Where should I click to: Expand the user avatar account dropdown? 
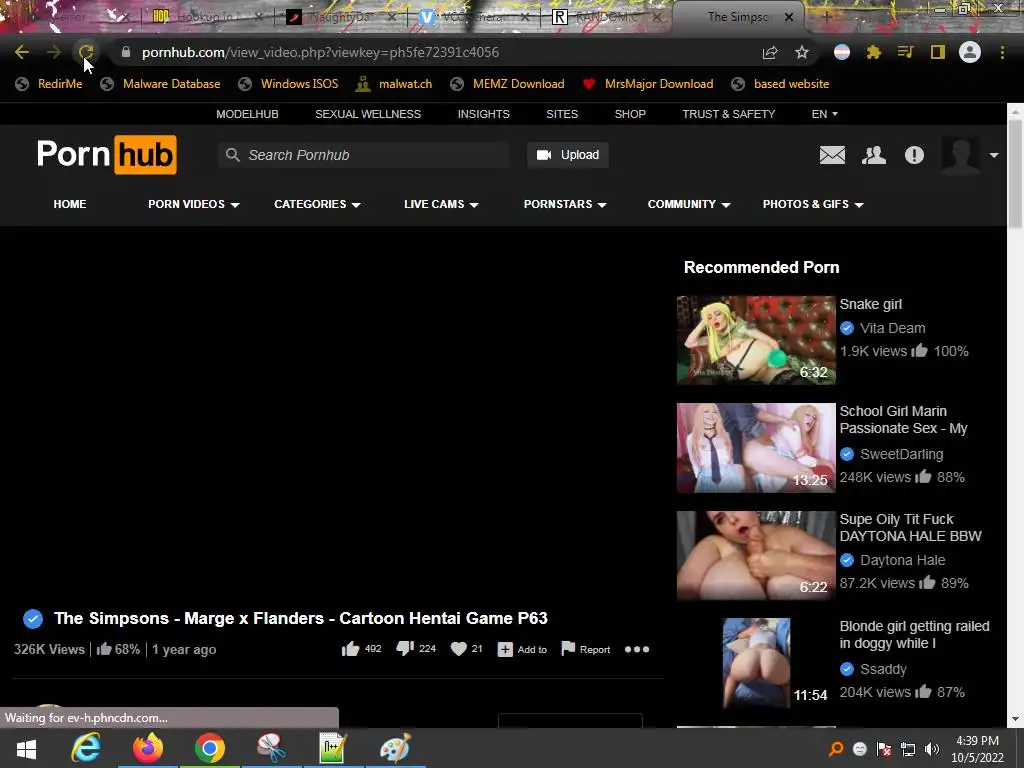(994, 155)
